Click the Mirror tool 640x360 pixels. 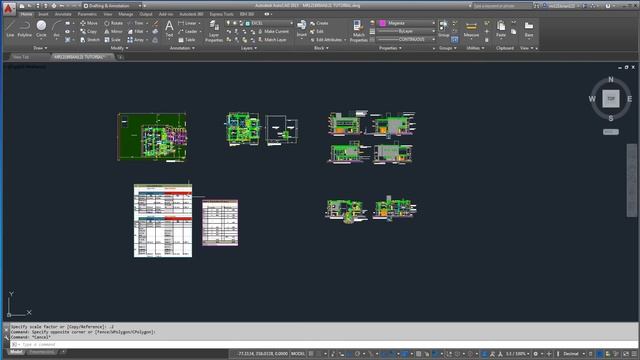click(x=113, y=31)
